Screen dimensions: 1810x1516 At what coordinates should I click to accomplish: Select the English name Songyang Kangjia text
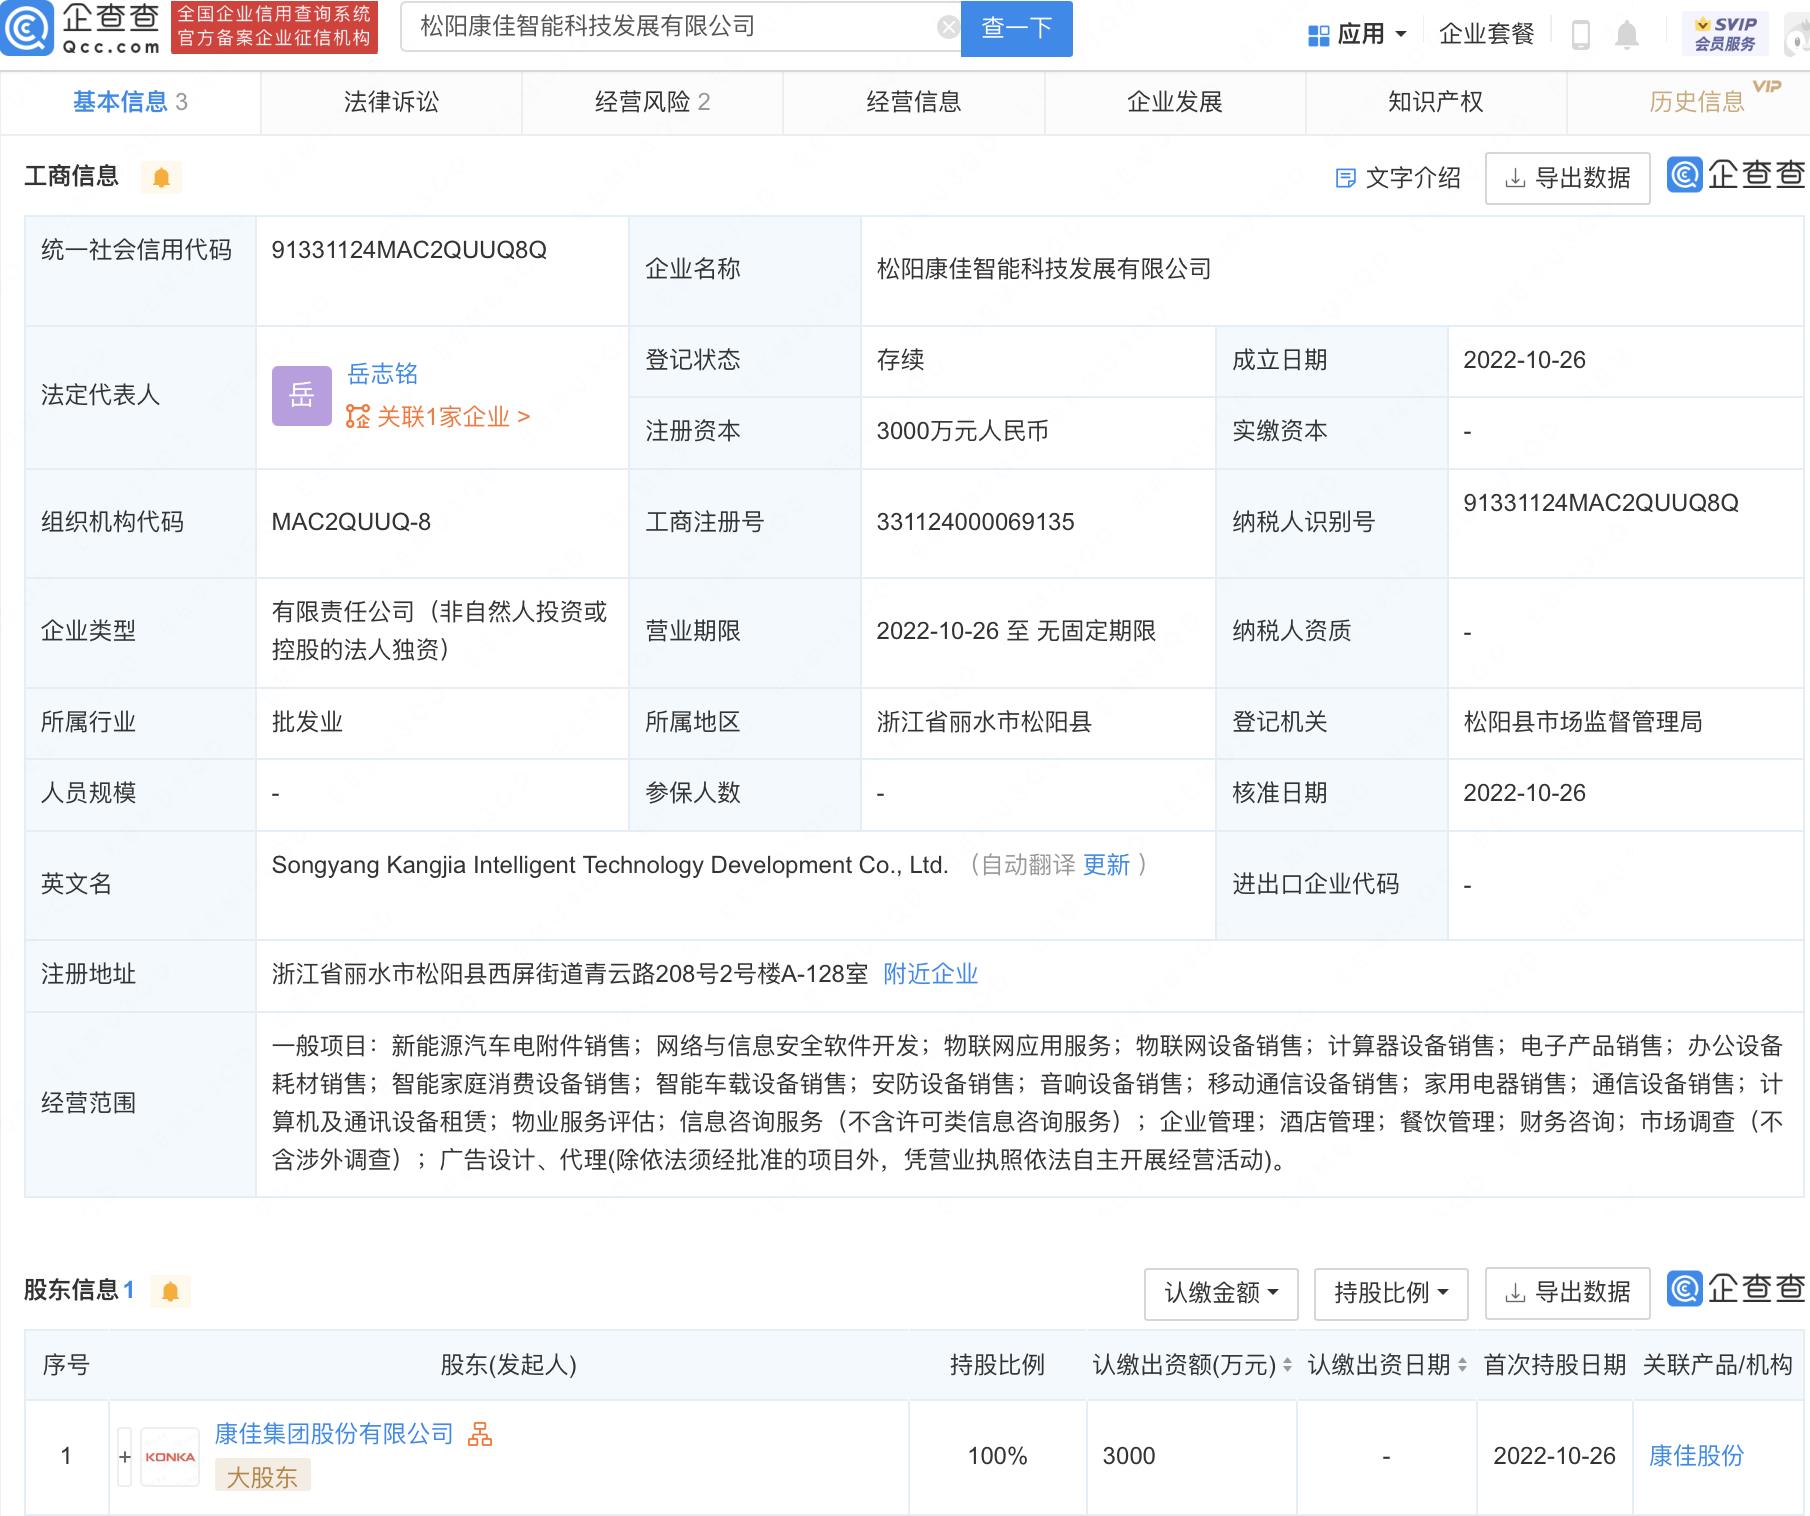coord(609,865)
